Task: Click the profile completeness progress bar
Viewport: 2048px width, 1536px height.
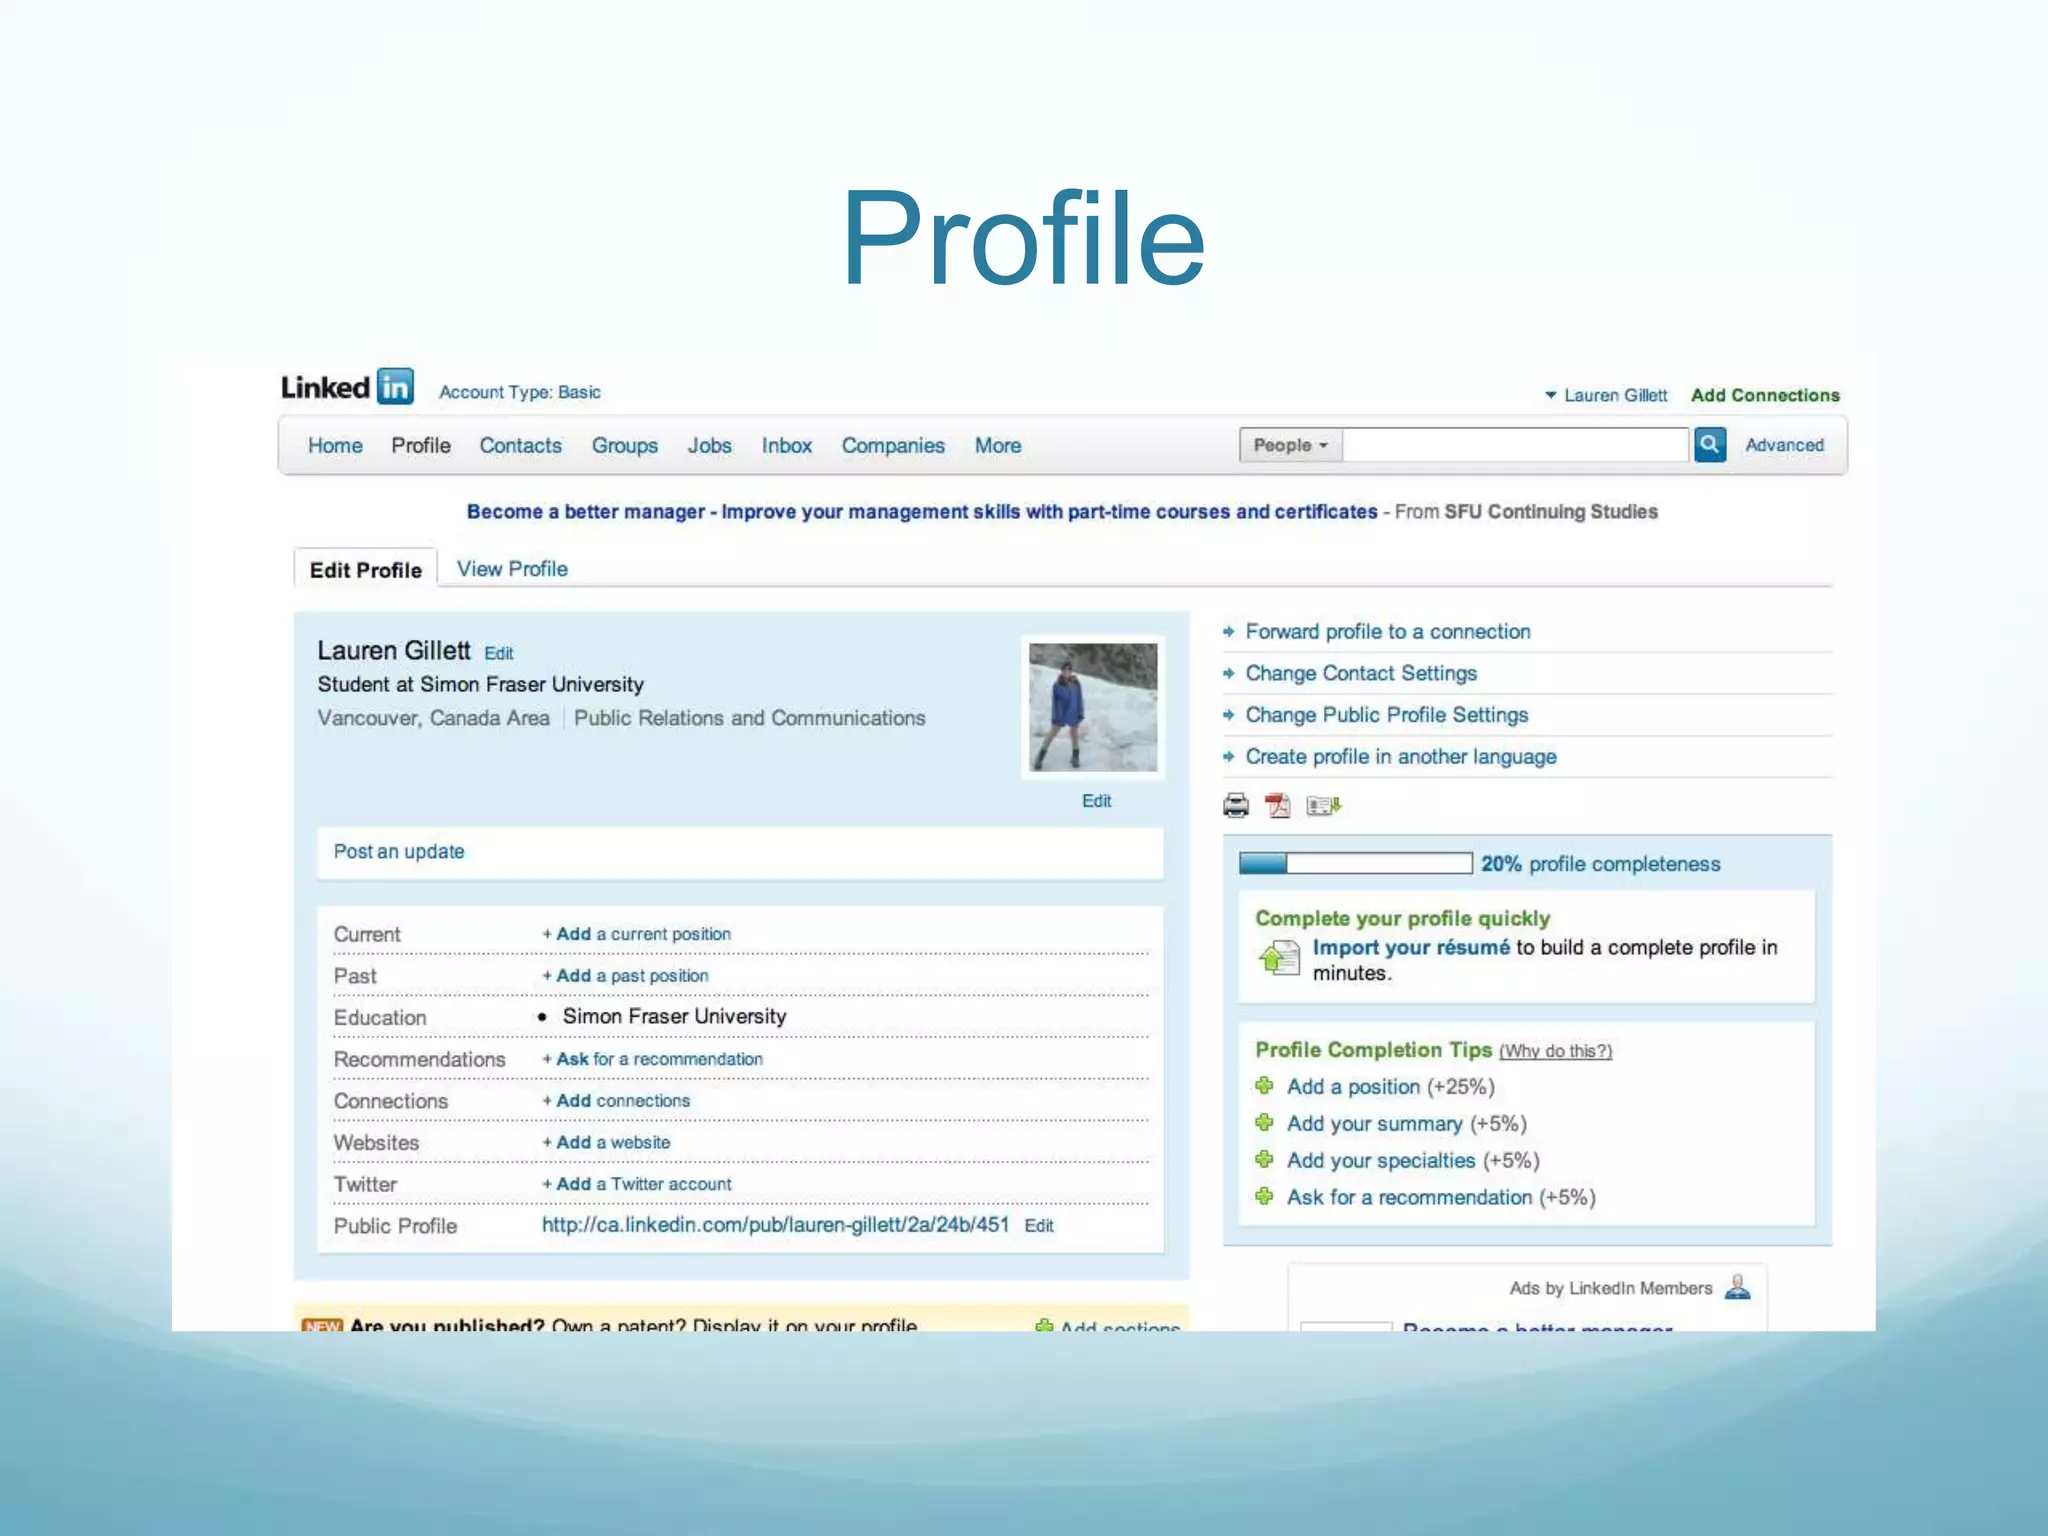Action: point(1355,864)
